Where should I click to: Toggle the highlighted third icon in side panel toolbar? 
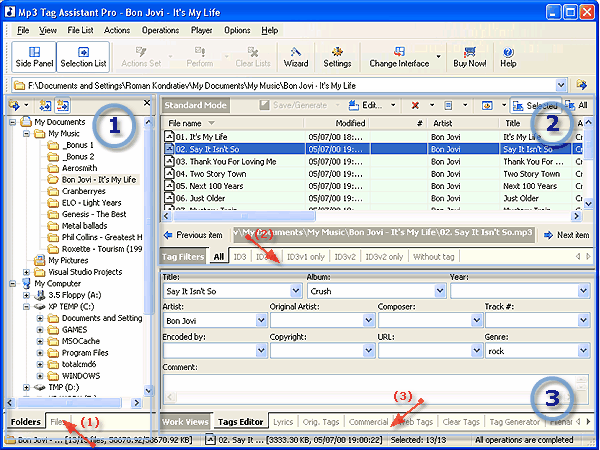[x=62, y=105]
